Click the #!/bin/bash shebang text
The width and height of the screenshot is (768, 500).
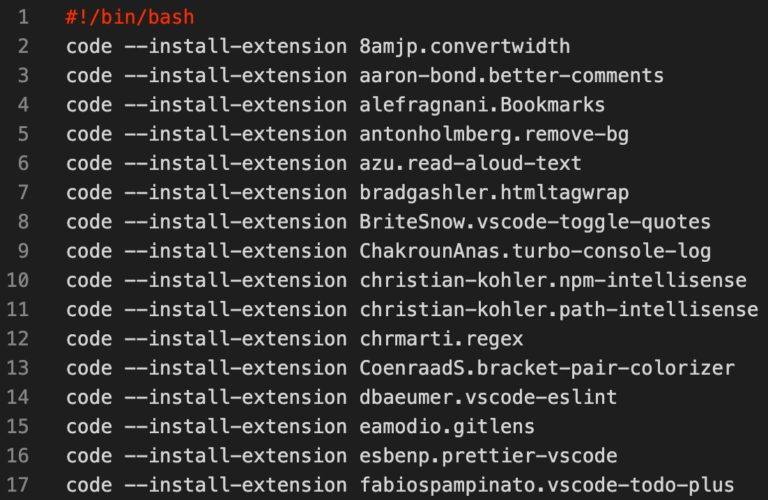tap(130, 17)
